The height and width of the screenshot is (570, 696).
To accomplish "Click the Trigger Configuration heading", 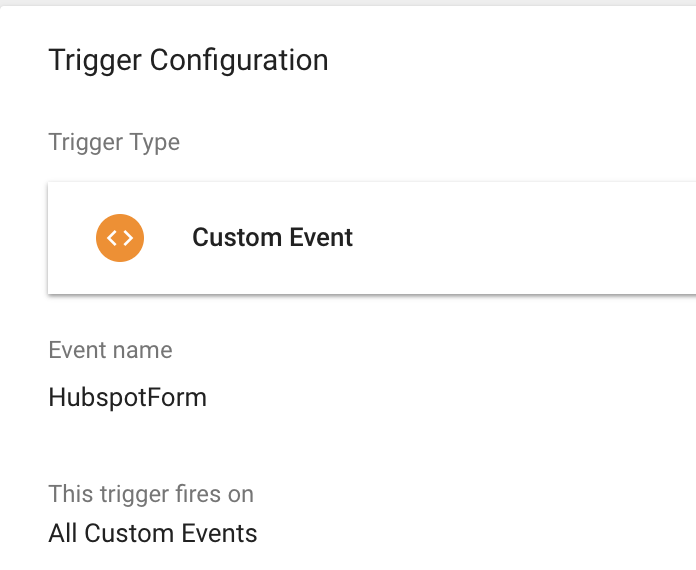I will tap(188, 60).
